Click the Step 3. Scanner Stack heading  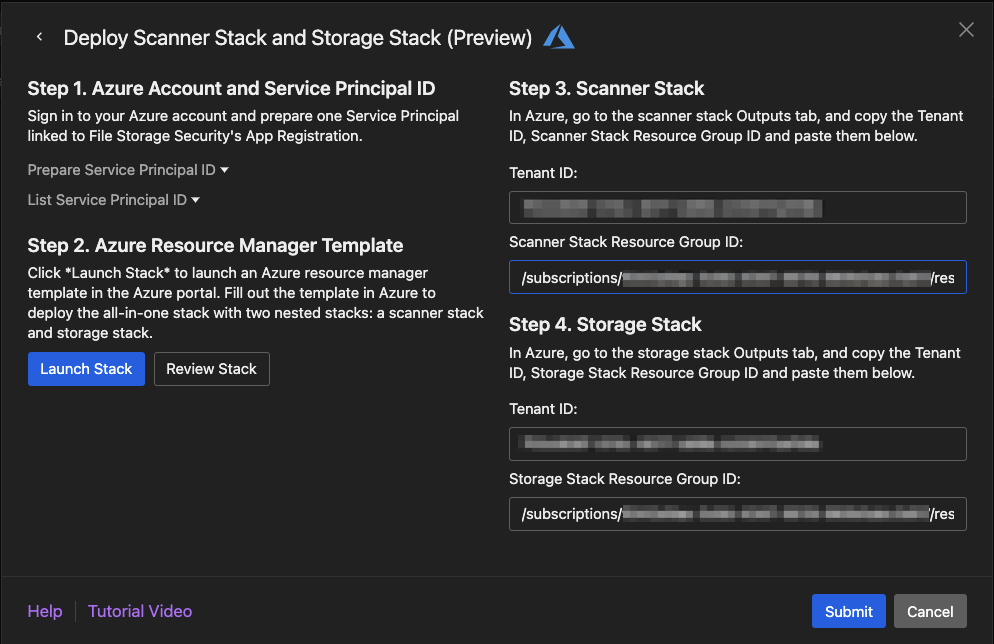click(606, 88)
